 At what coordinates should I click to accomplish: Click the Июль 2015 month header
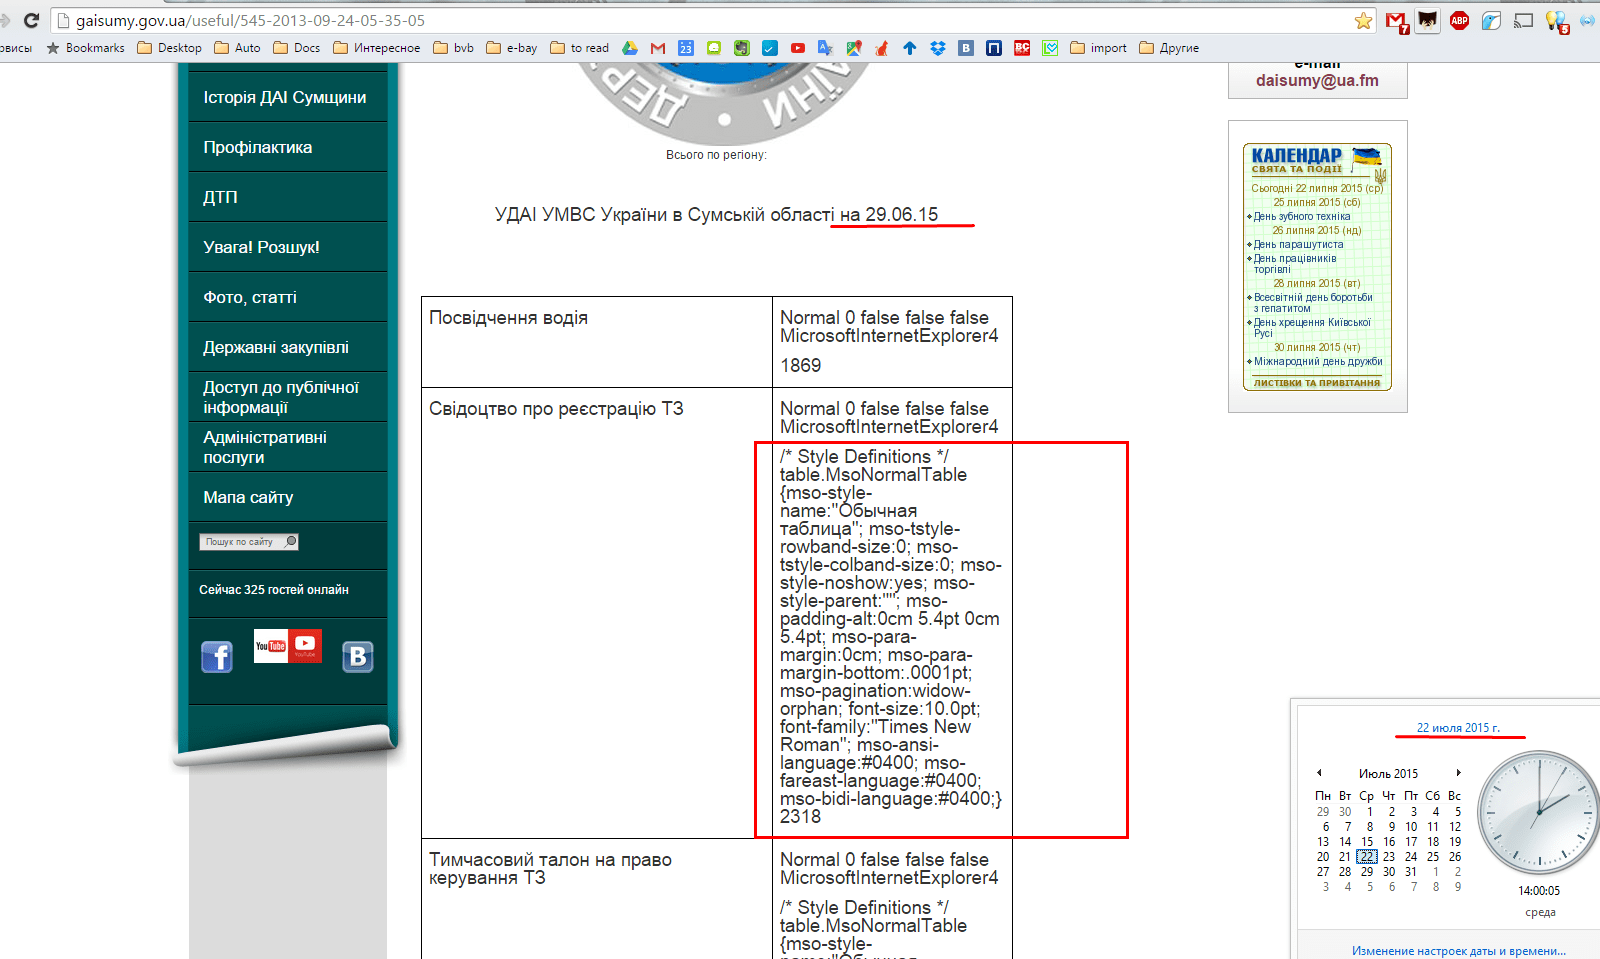click(1388, 774)
